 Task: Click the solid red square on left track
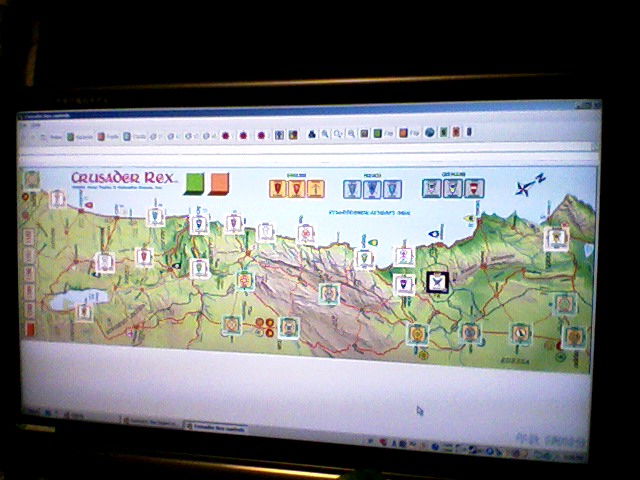tap(30, 329)
